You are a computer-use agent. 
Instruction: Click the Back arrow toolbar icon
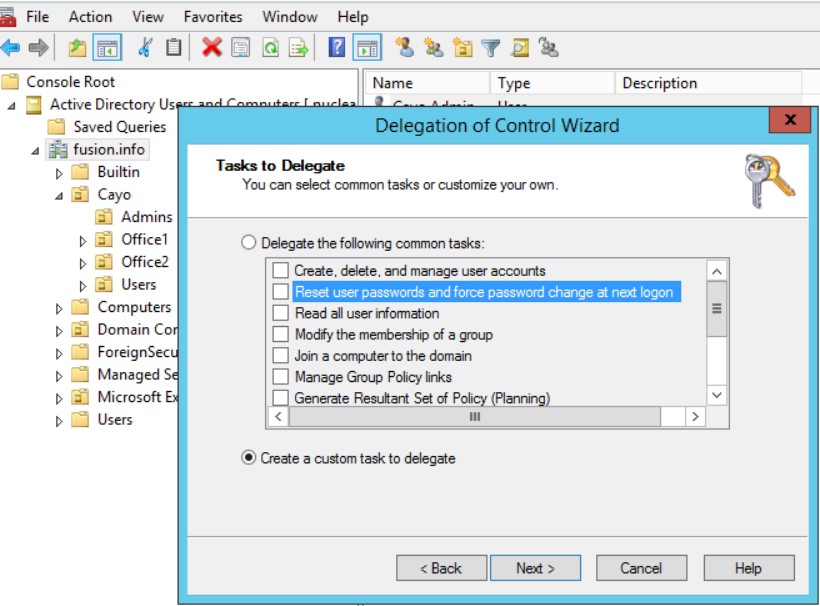tap(10, 48)
